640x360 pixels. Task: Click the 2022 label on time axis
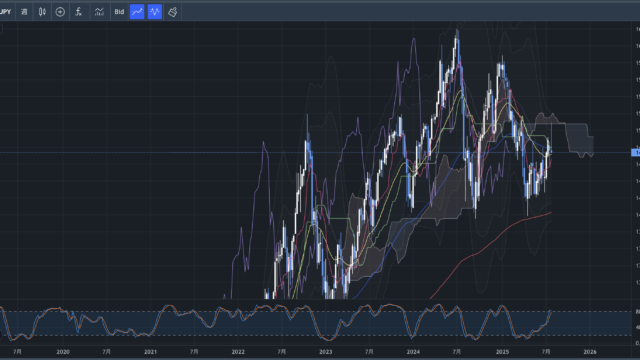tap(238, 352)
